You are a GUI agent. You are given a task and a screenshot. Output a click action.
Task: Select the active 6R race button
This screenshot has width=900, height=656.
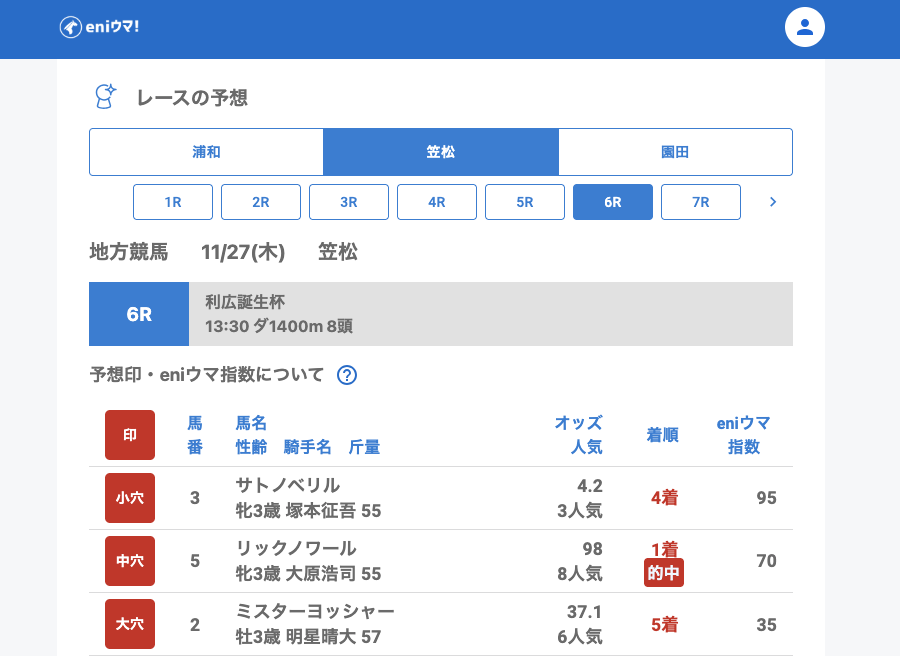613,202
